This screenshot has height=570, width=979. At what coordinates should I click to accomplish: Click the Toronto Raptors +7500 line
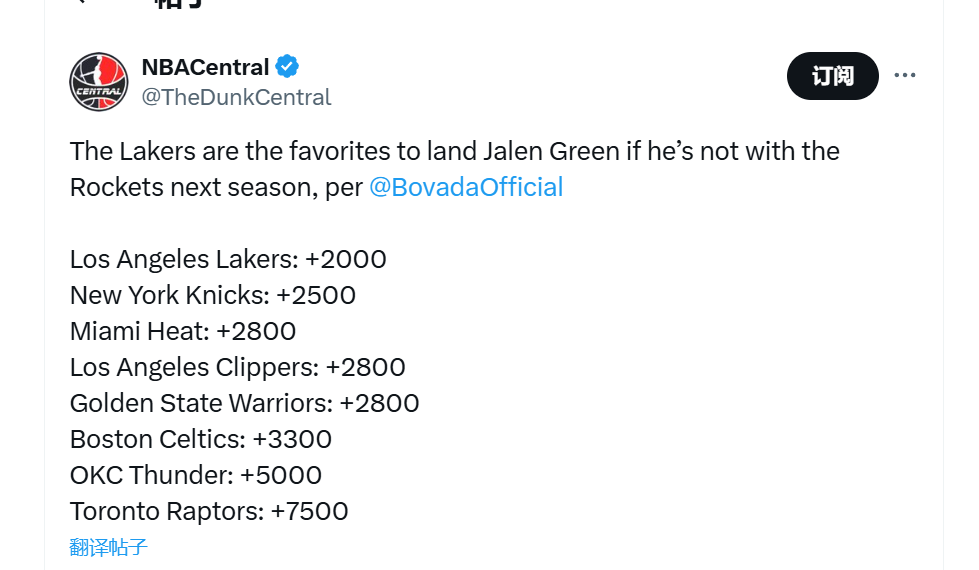click(209, 511)
